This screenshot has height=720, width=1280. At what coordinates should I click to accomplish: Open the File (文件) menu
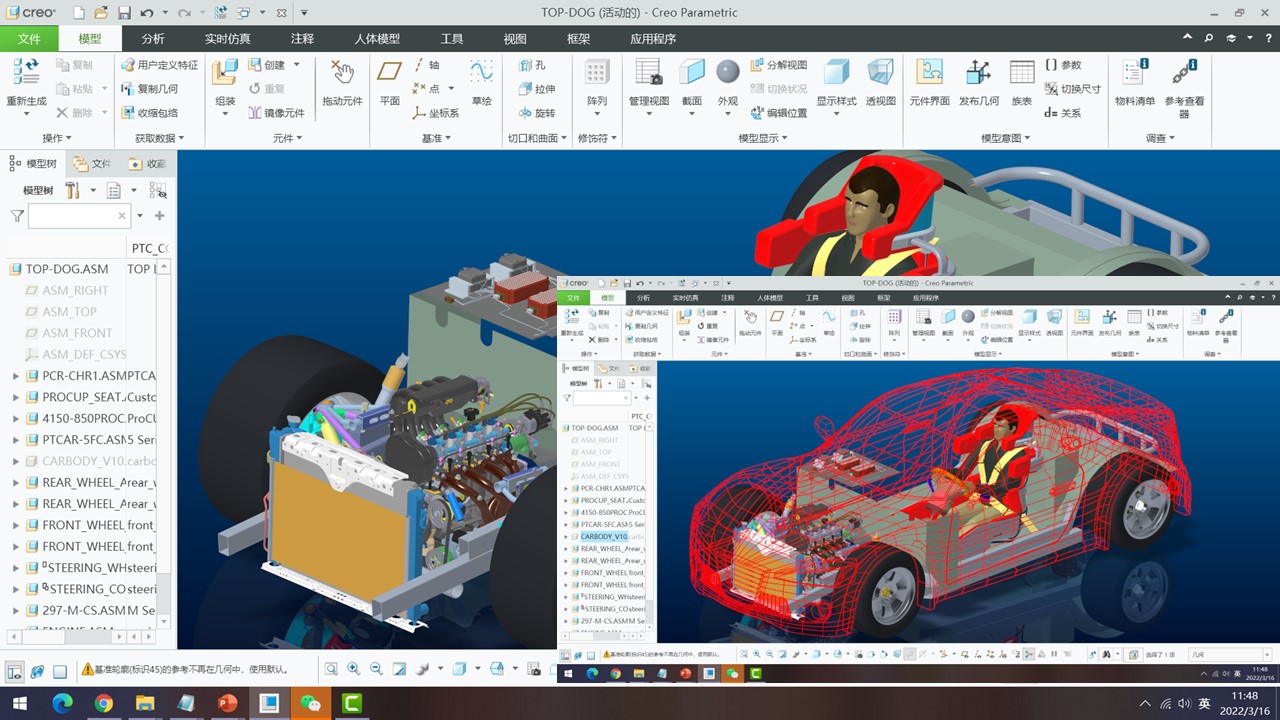pos(29,39)
